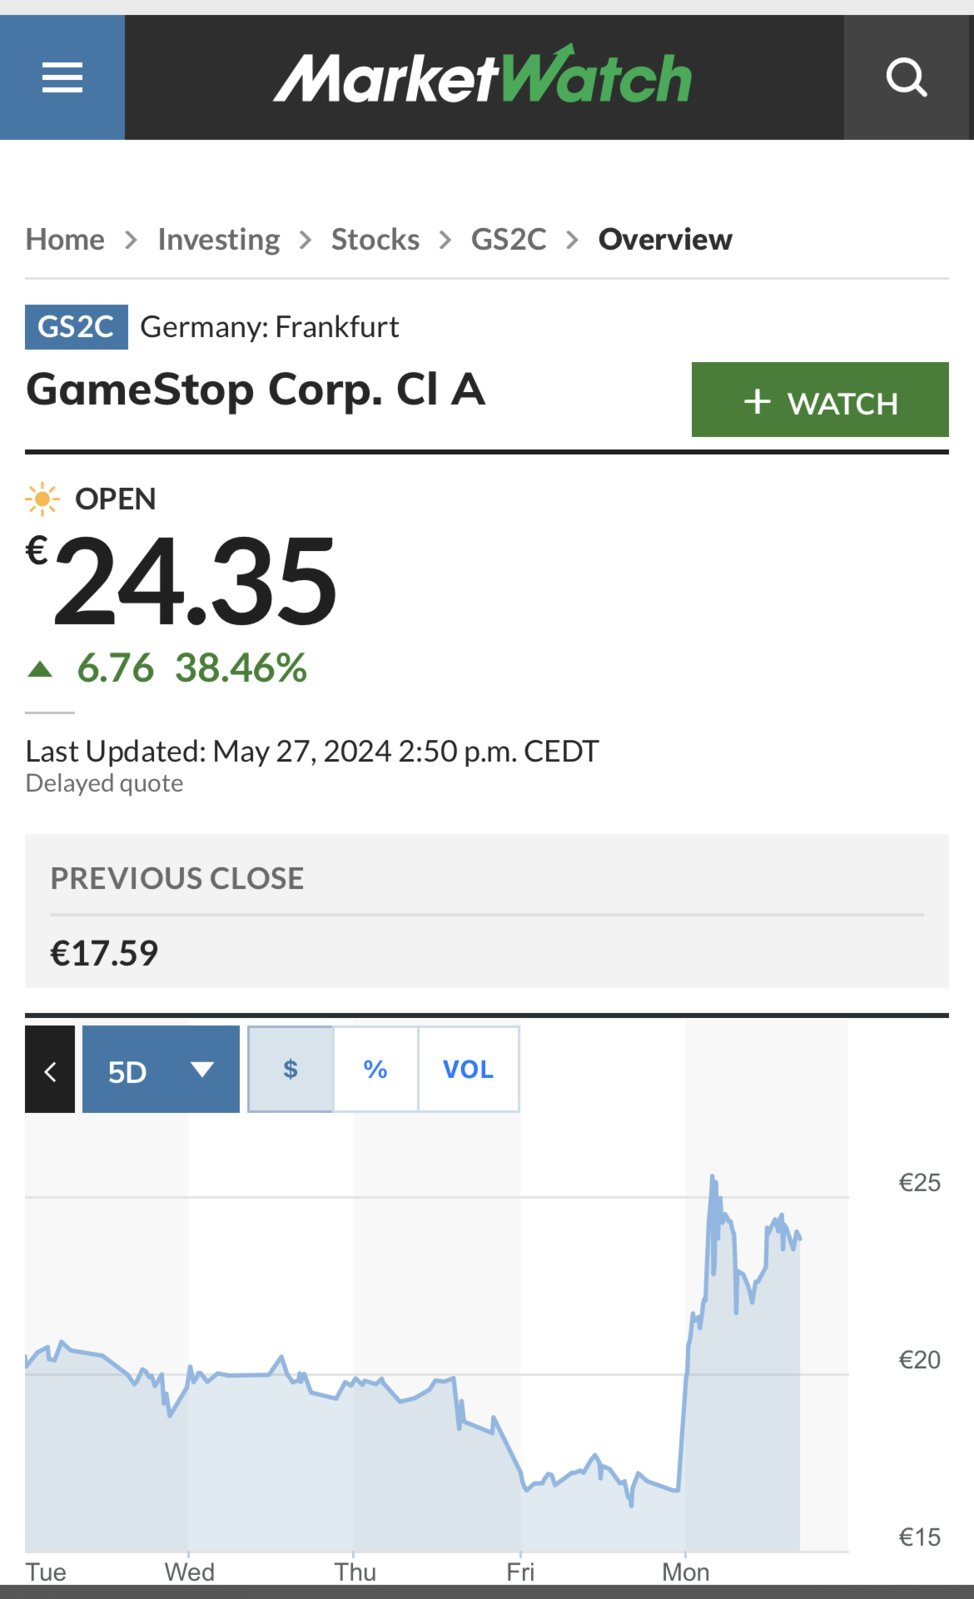Screen dimensions: 974x1599
Task: Click the chart back arrow button
Action: 50,1069
